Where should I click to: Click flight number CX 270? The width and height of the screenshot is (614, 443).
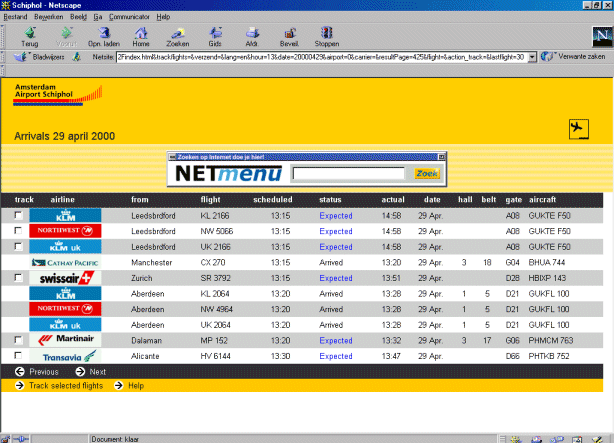tap(213, 262)
